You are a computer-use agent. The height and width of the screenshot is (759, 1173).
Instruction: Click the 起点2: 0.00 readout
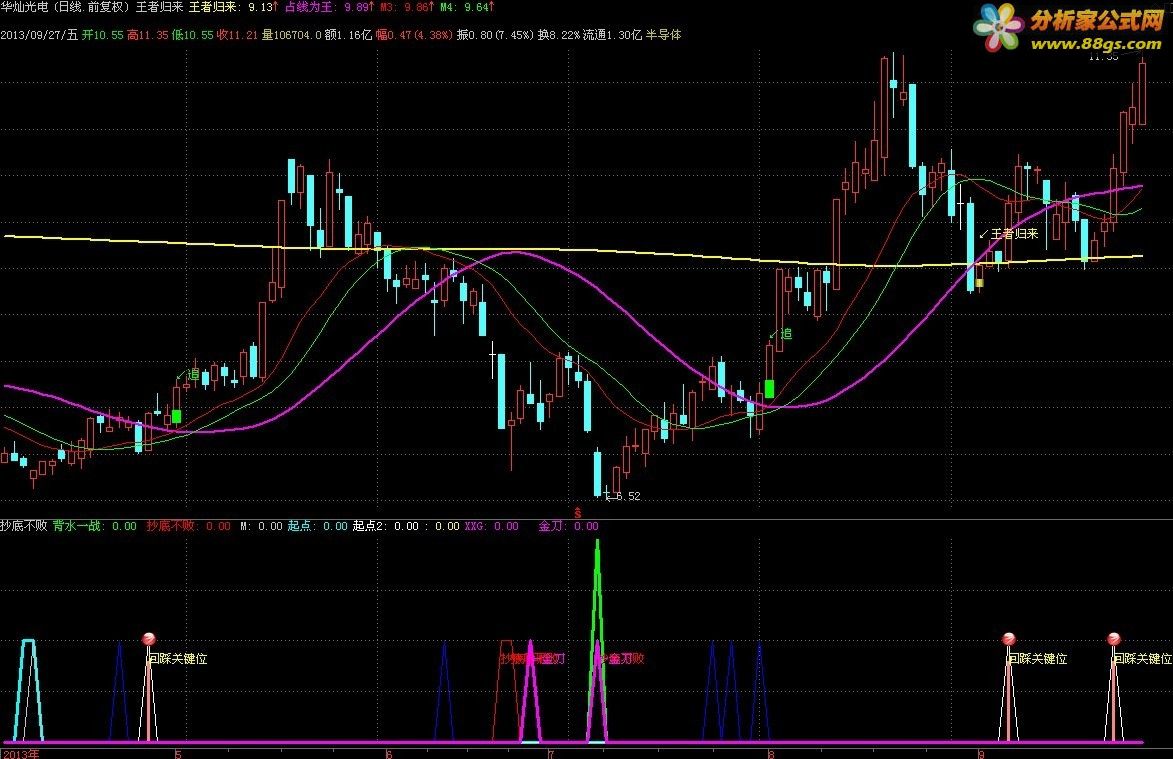tap(385, 526)
